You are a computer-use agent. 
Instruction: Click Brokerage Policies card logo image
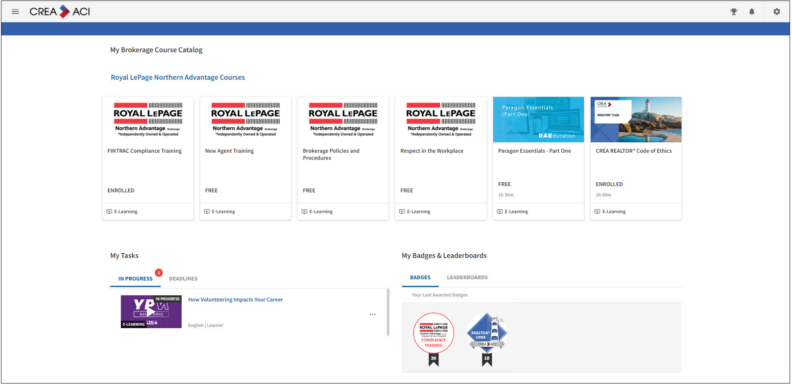click(x=343, y=120)
